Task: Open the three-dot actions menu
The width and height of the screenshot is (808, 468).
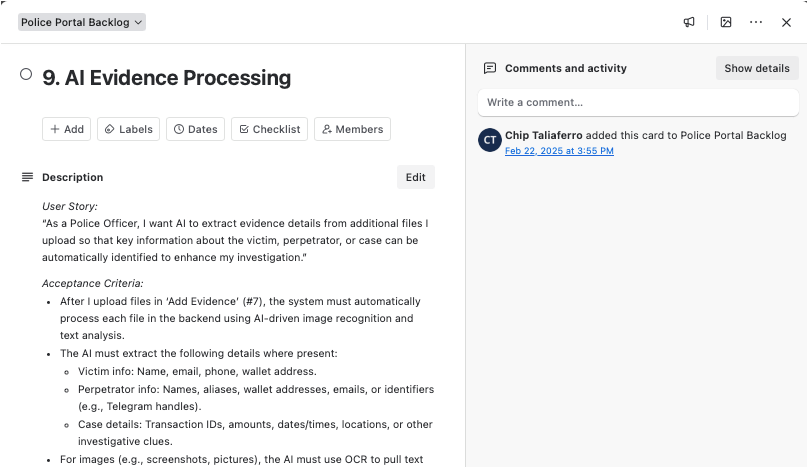Action: 756,22
